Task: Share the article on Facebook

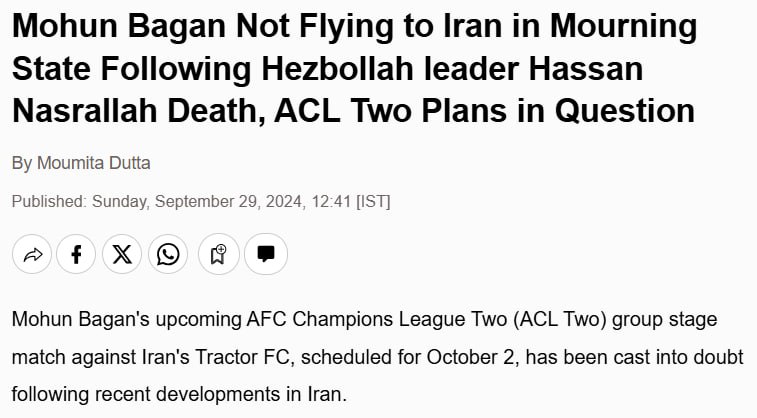Action: coord(76,254)
